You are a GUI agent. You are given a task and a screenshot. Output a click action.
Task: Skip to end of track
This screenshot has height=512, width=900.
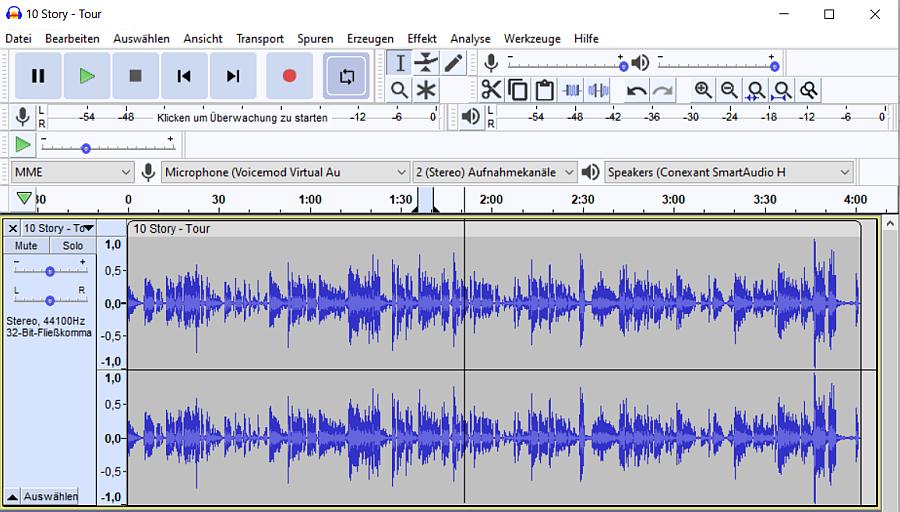[233, 76]
